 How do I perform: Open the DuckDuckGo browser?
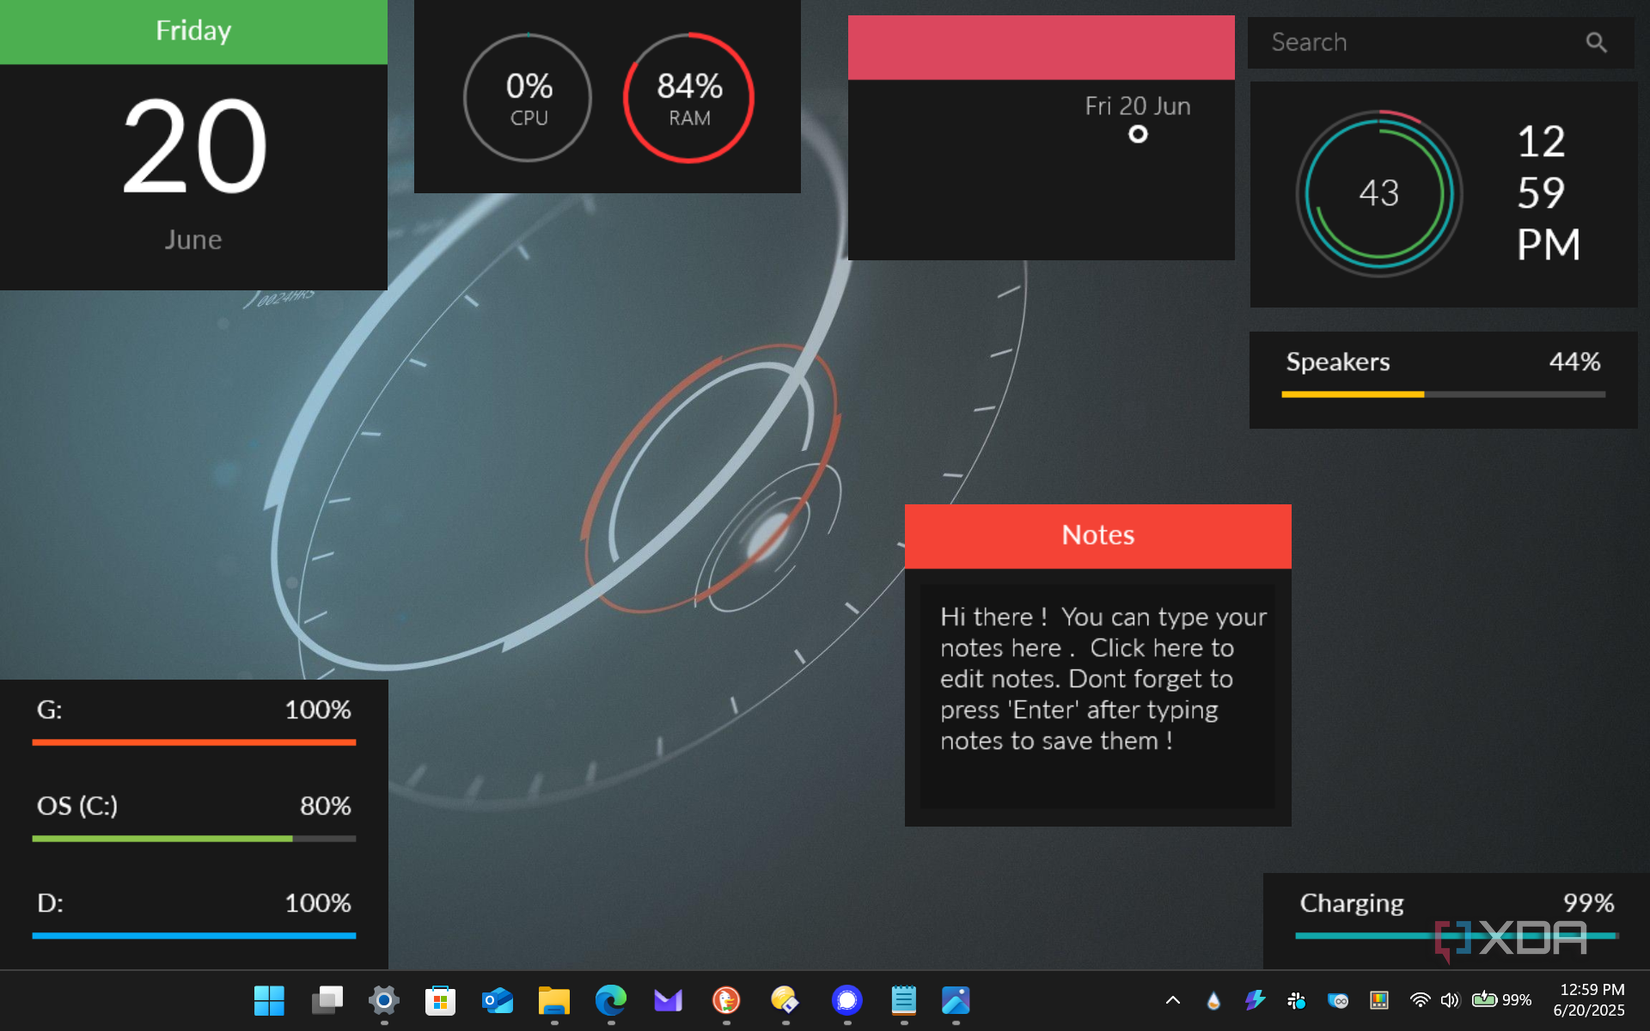click(726, 1001)
